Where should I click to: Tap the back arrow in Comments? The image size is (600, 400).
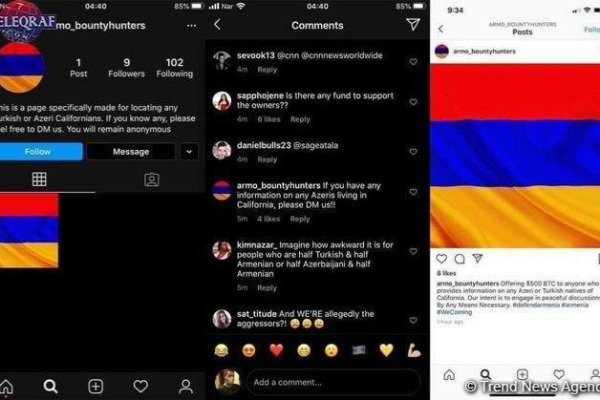click(x=217, y=24)
